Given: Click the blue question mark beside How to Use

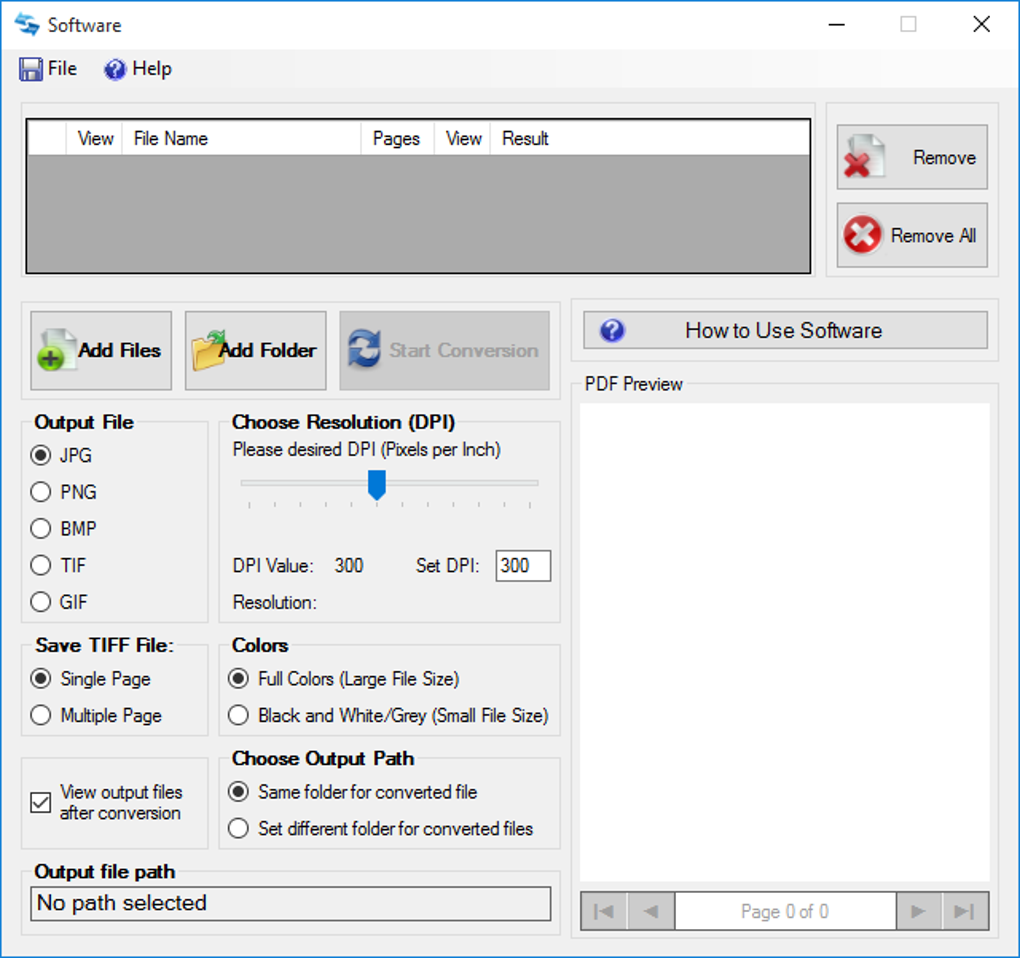Looking at the screenshot, I should (x=611, y=330).
